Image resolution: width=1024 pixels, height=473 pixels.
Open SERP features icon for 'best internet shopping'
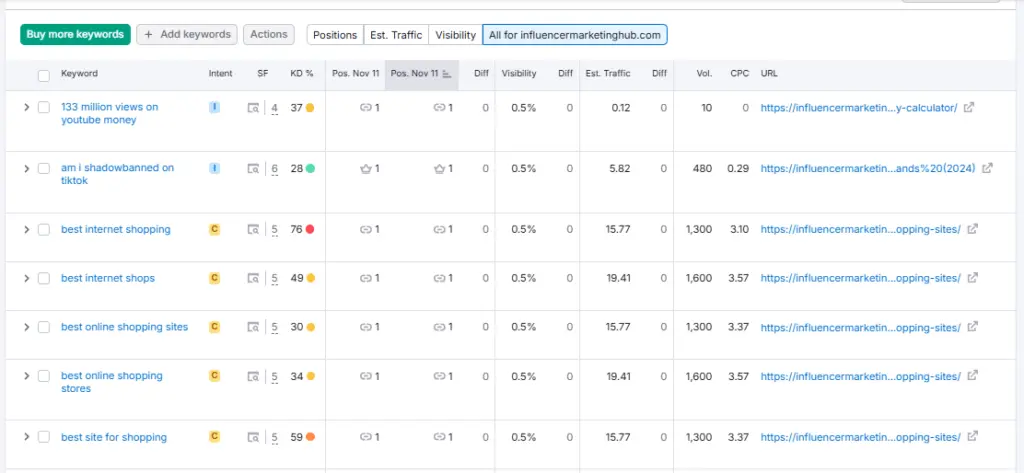coord(254,230)
